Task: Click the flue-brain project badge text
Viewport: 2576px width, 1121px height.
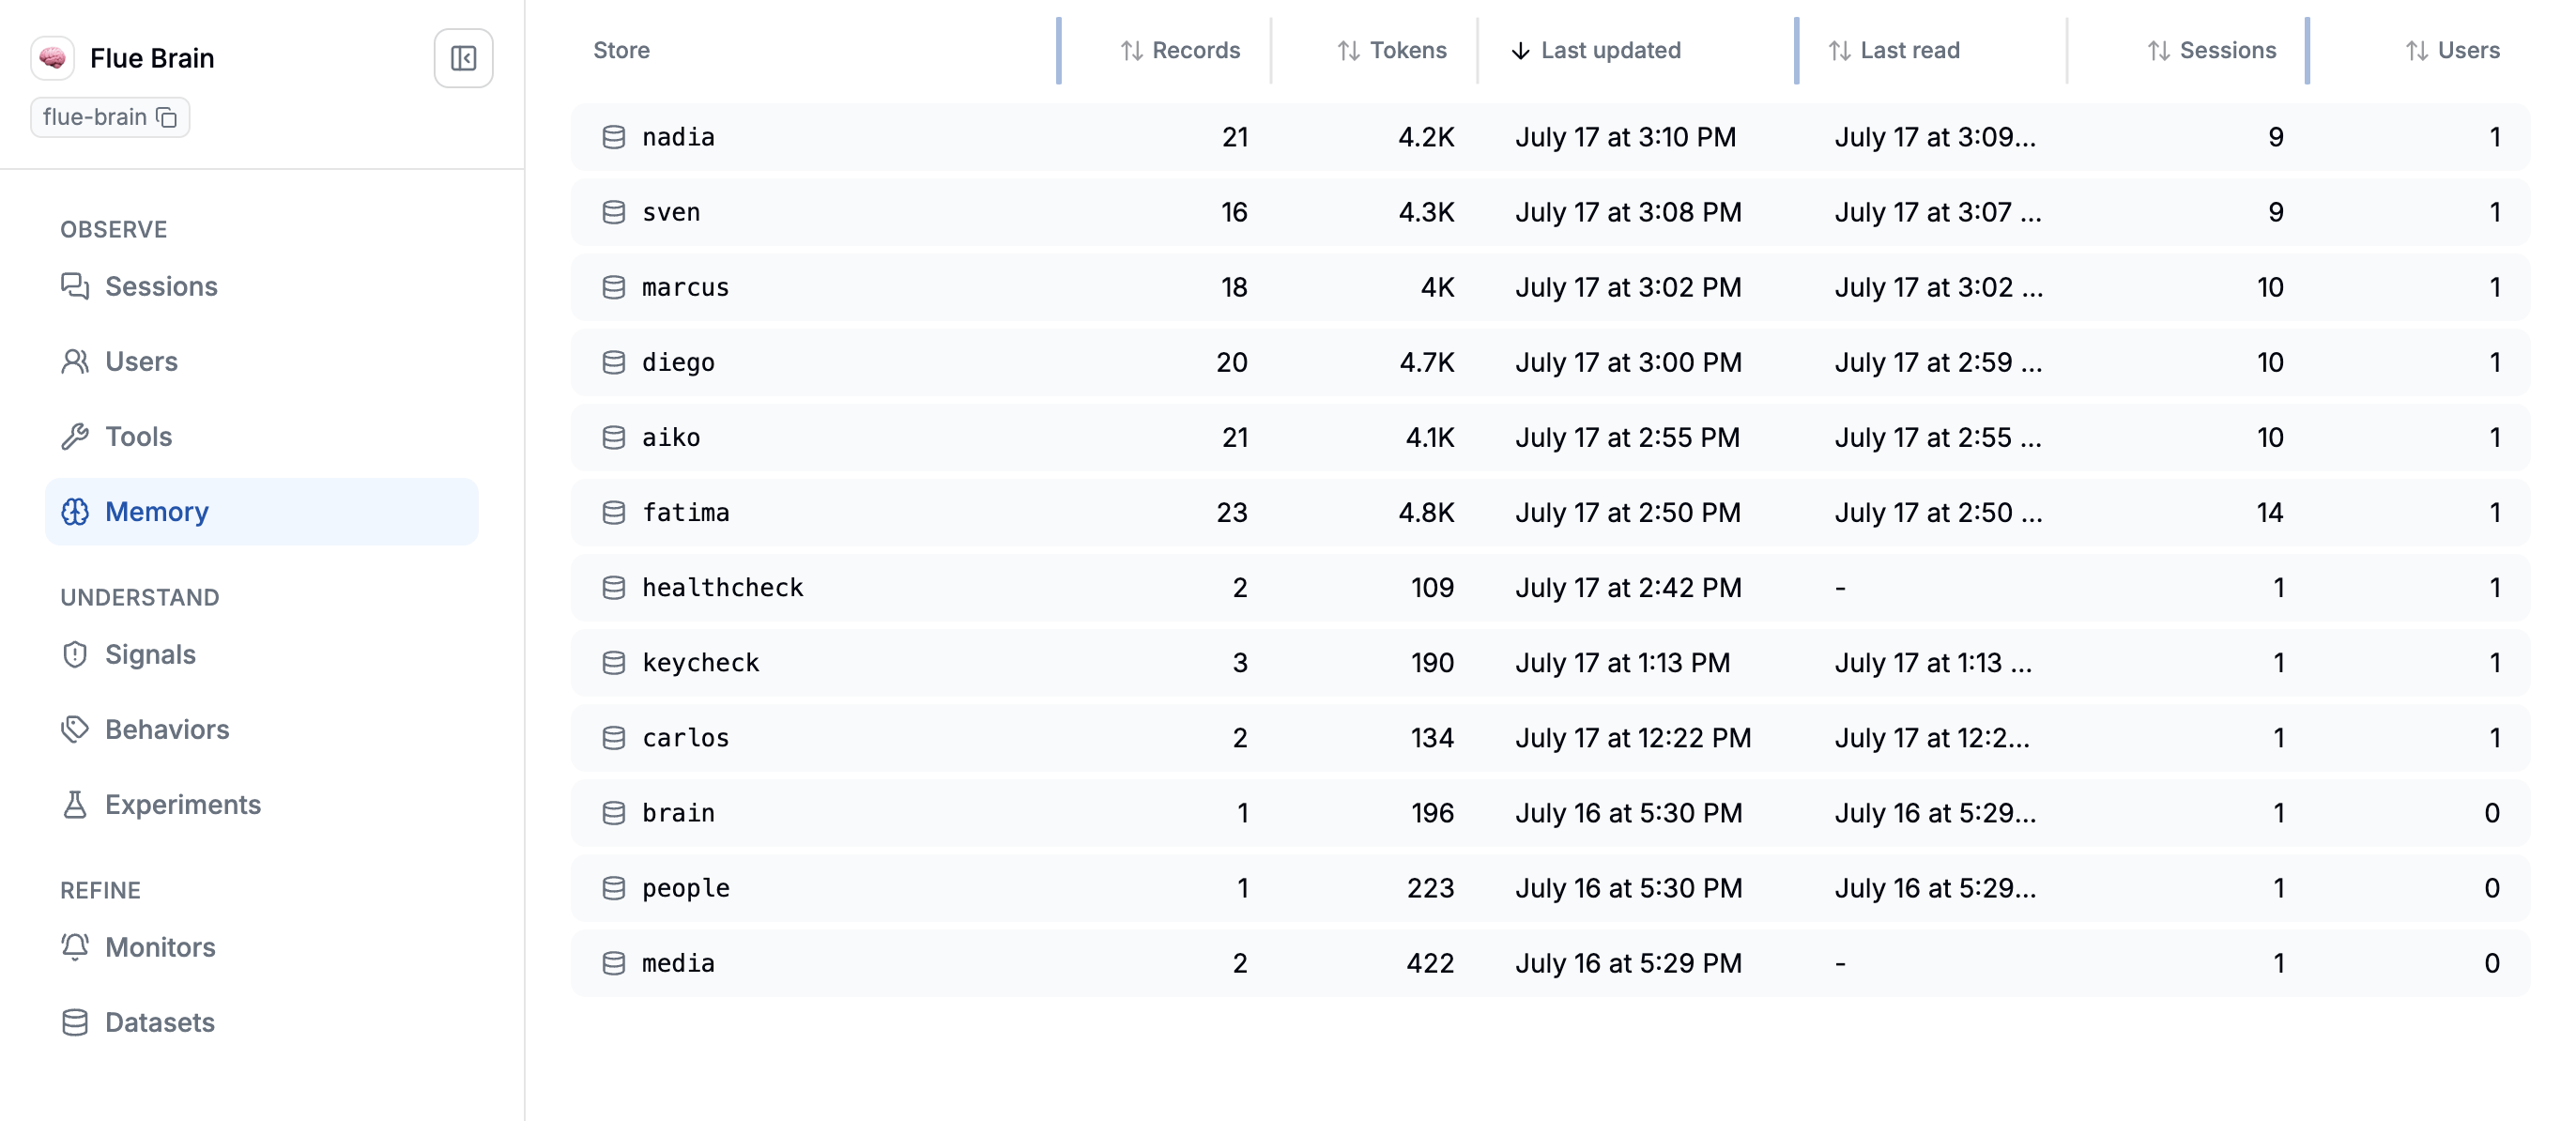Action: point(95,117)
